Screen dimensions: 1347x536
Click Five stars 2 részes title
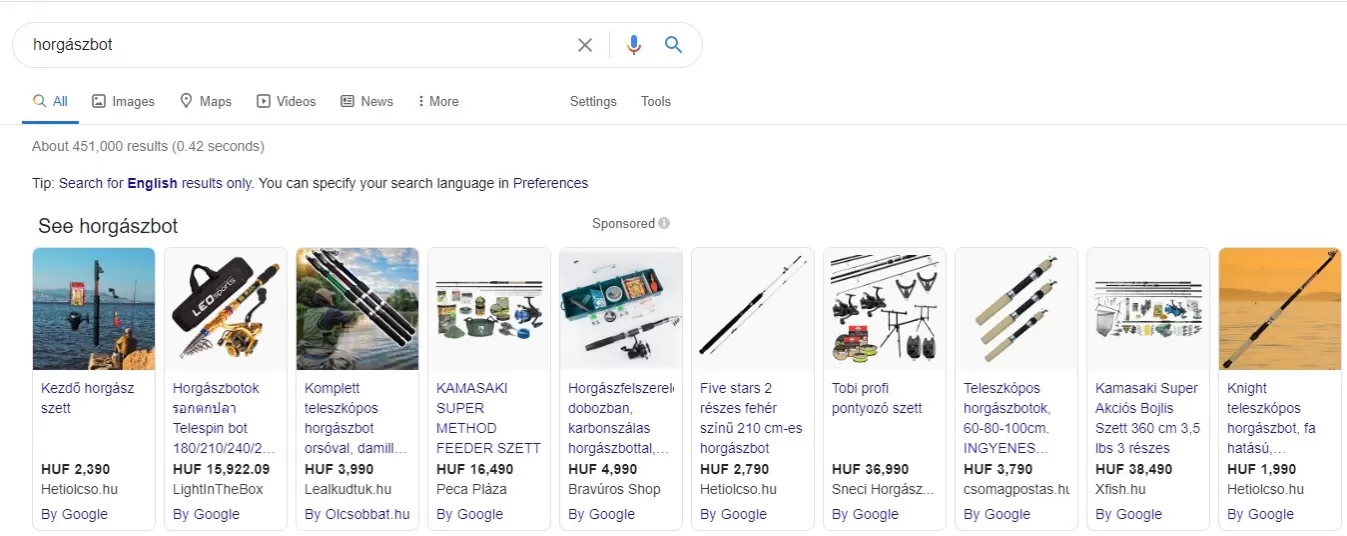tap(752, 418)
